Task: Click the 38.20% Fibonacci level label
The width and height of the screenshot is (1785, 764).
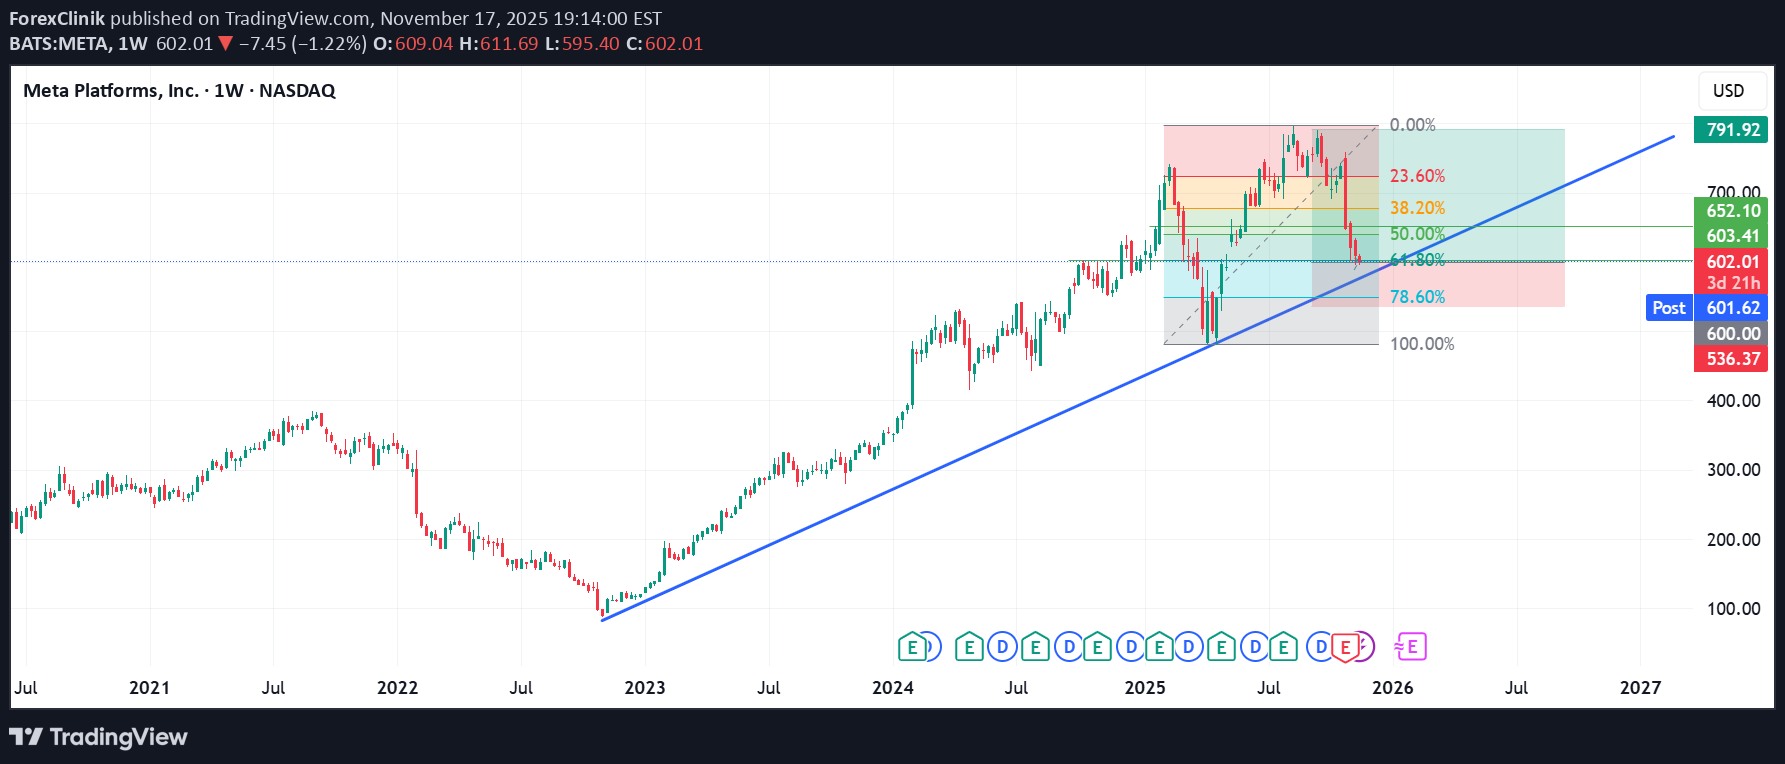Action: point(1417,208)
